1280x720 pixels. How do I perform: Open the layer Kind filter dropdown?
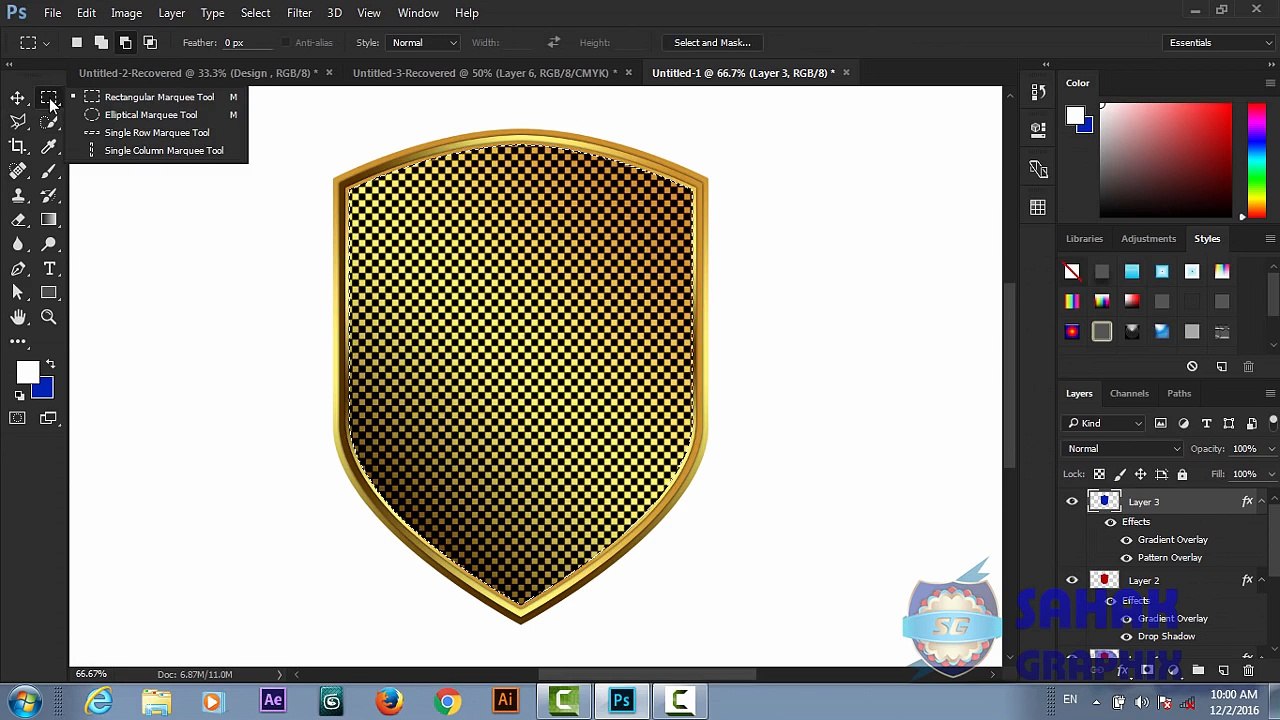click(x=1105, y=424)
